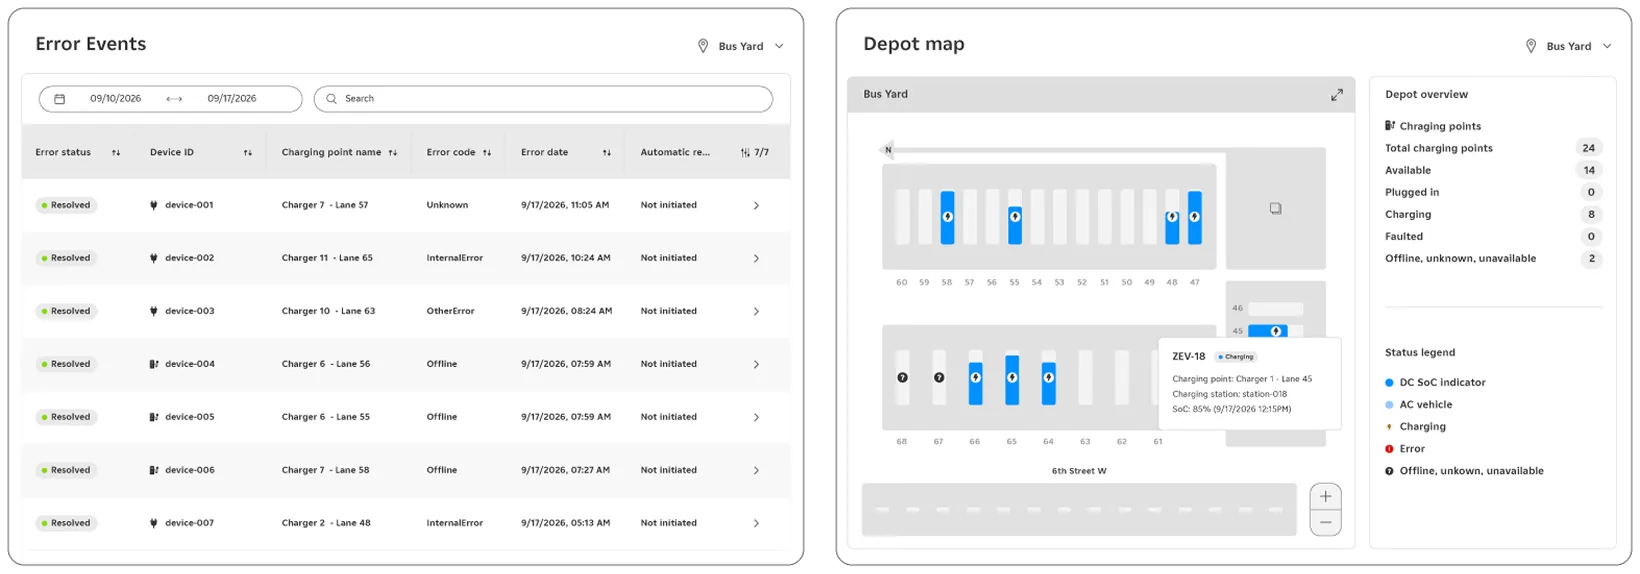
Task: Expand the device-006 row chevron
Action: (756, 470)
